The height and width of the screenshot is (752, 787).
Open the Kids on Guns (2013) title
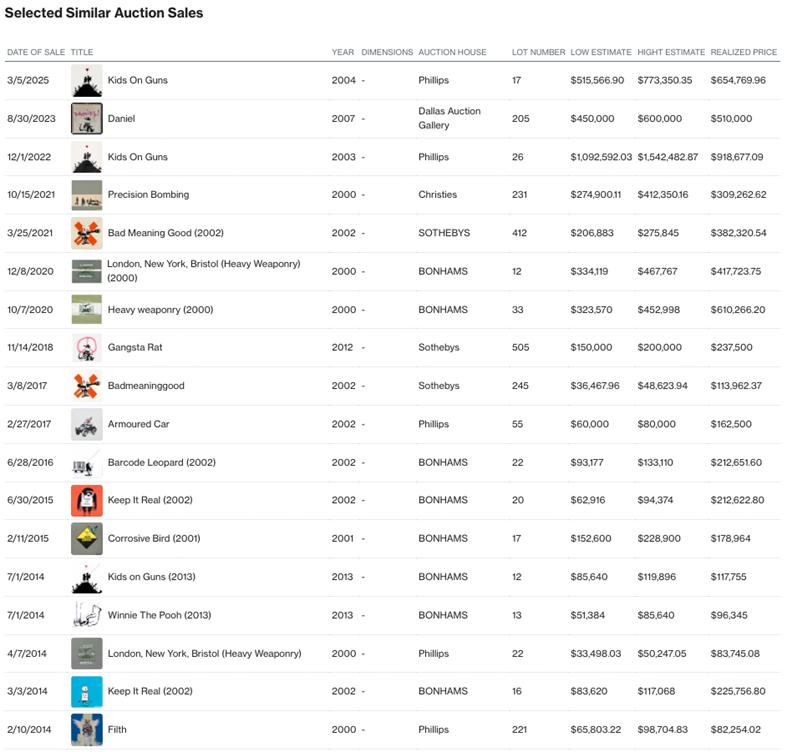[157, 577]
